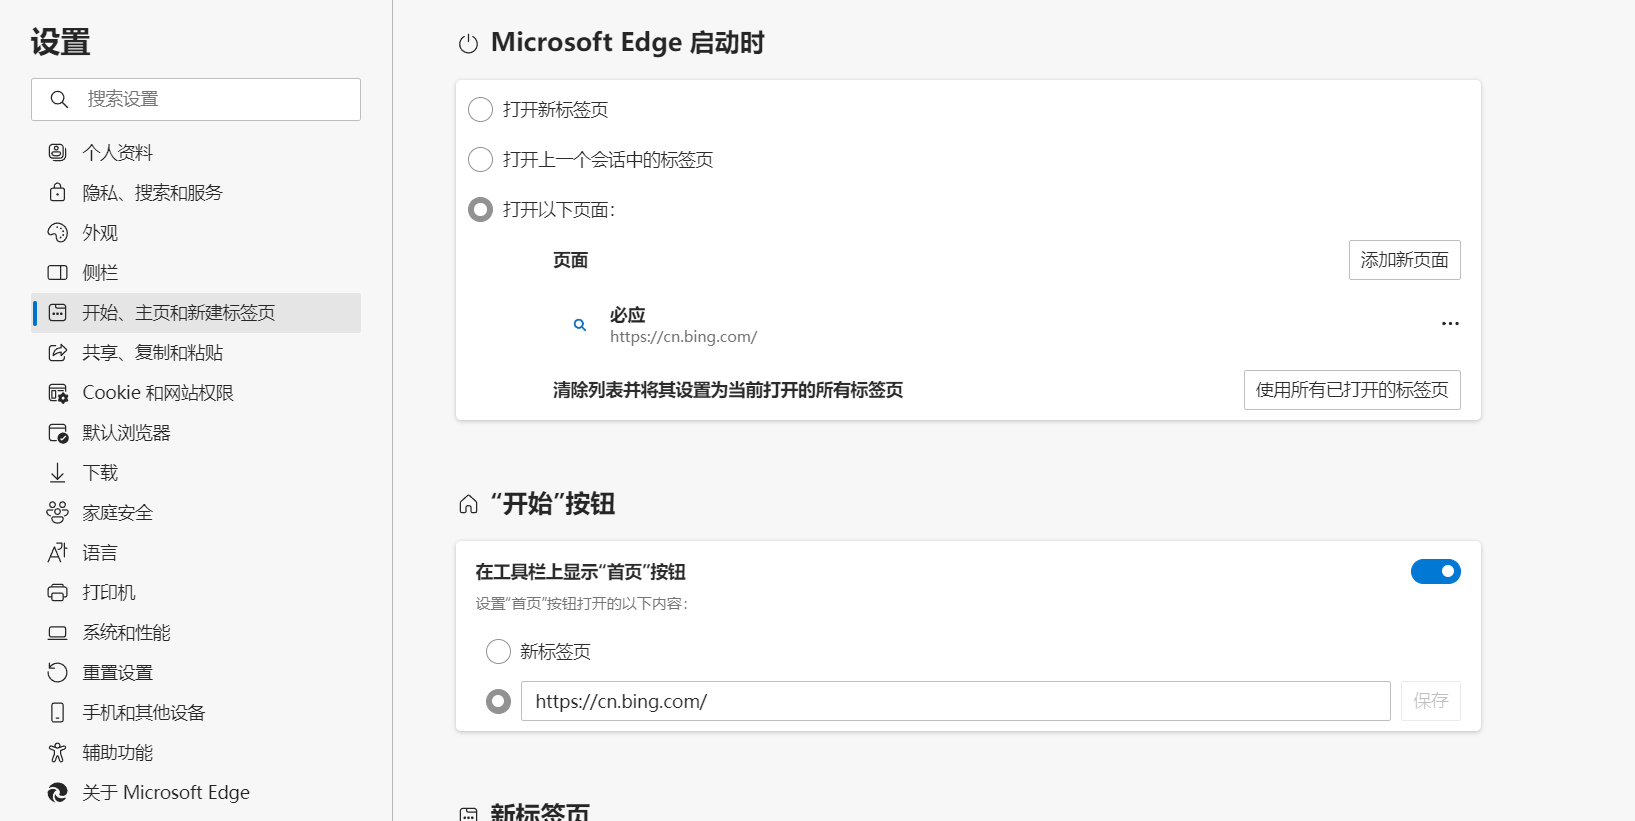Open 打印机 settings section
The width and height of the screenshot is (1635, 821).
coord(196,592)
